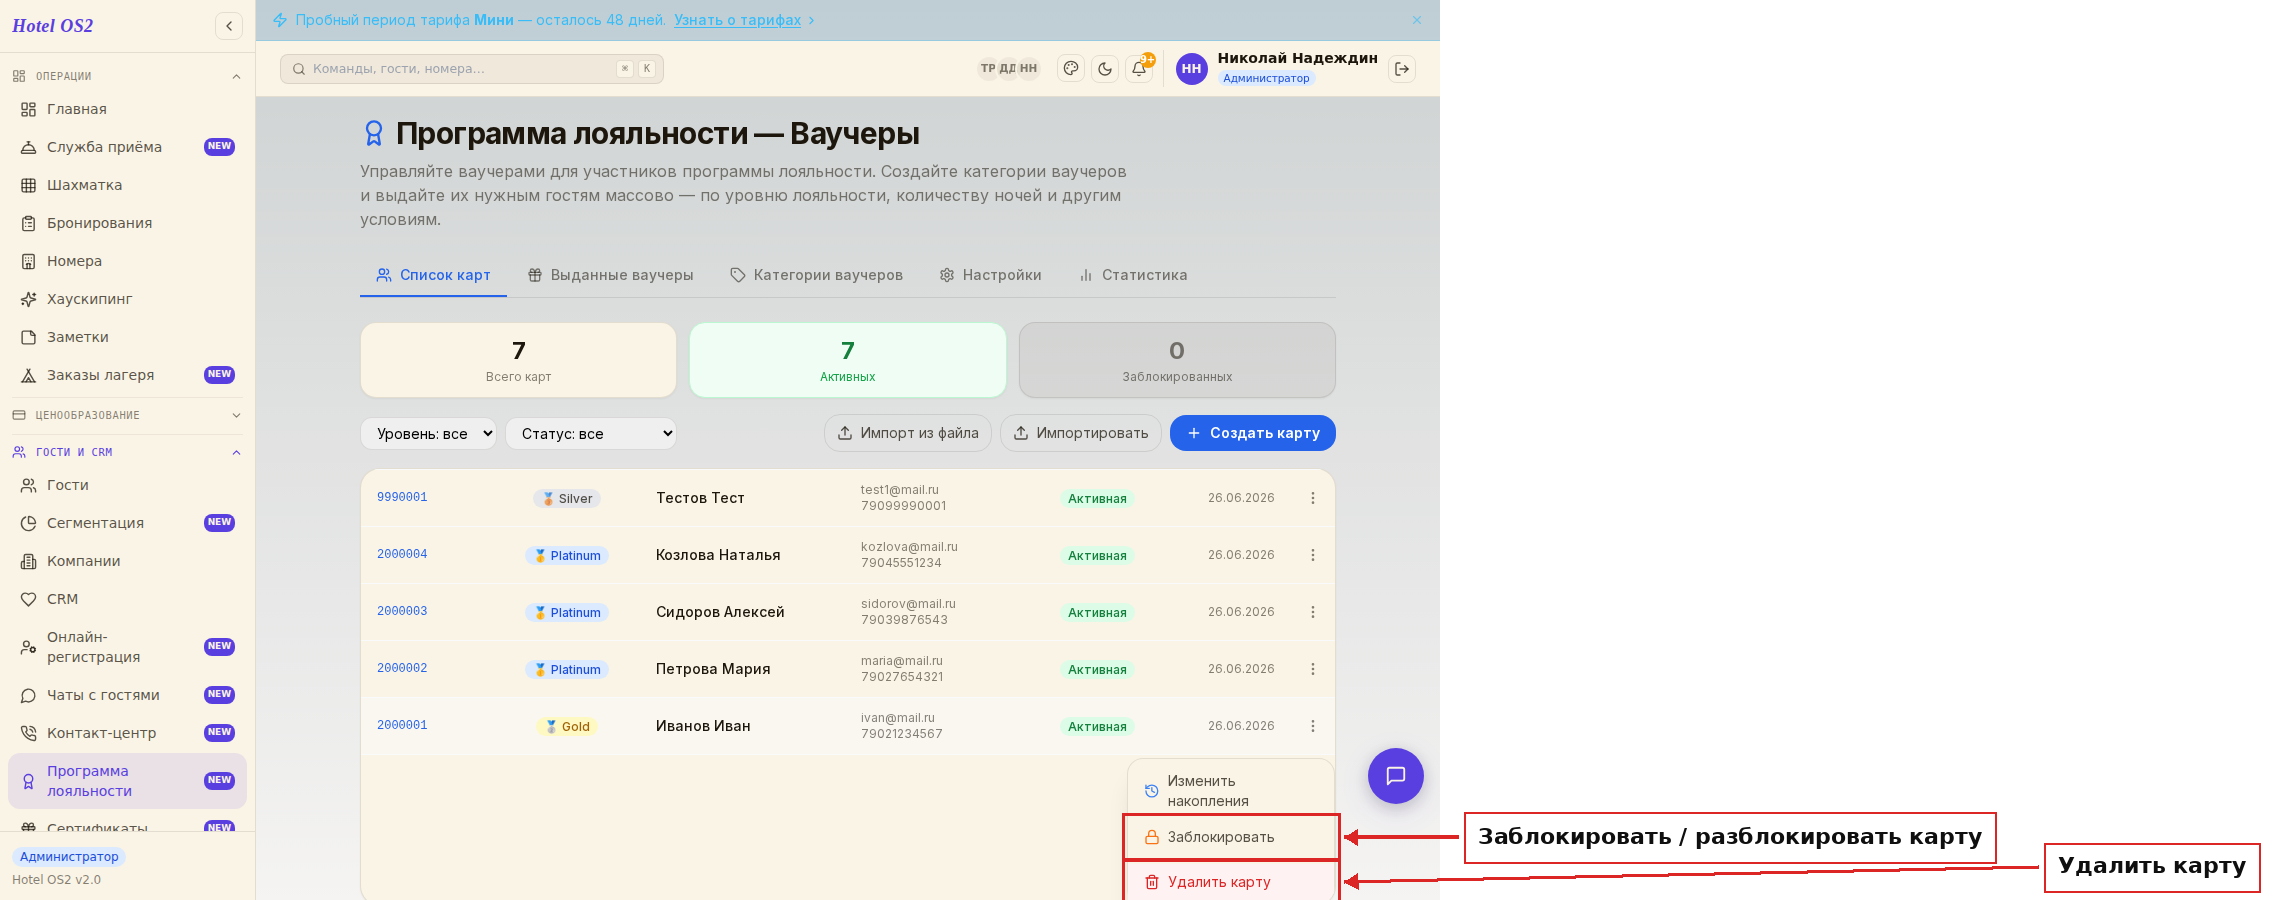This screenshot has height=900, width=2284.
Task: Open Заказы лагеря in sidebar
Action: [x=127, y=375]
